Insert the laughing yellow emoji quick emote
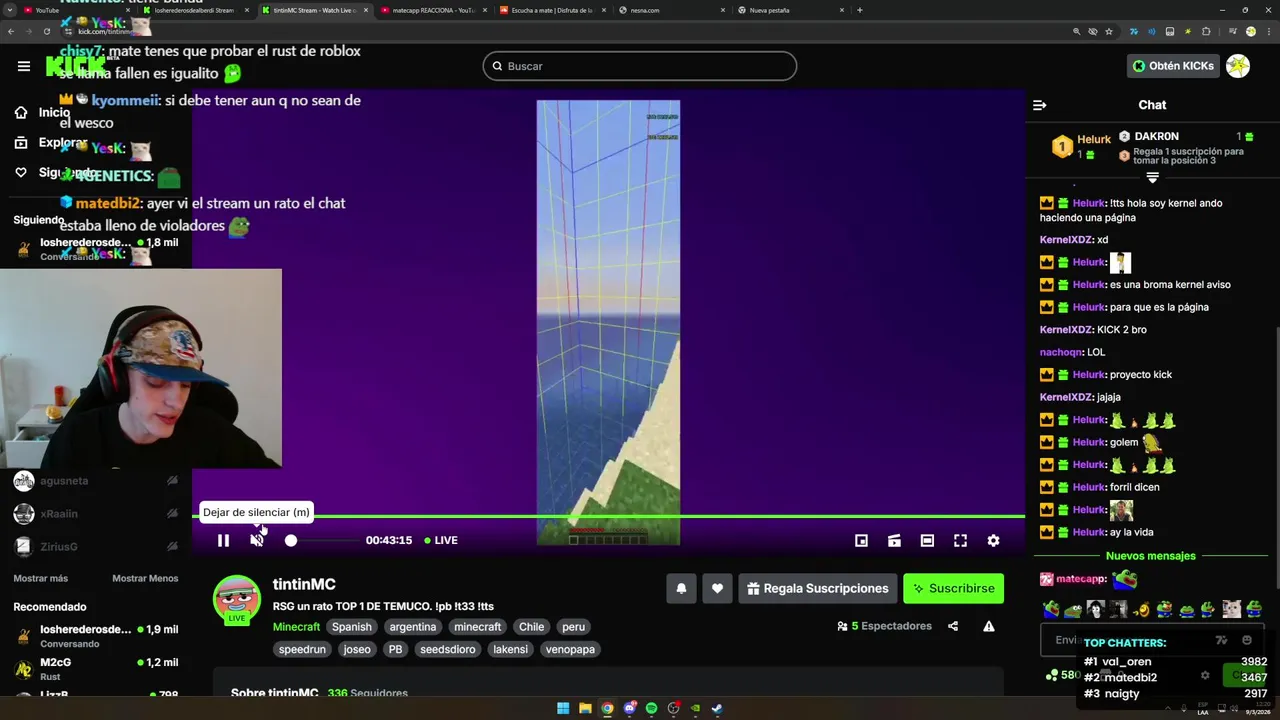Image resolution: width=1280 pixels, height=720 pixels. [1142, 609]
